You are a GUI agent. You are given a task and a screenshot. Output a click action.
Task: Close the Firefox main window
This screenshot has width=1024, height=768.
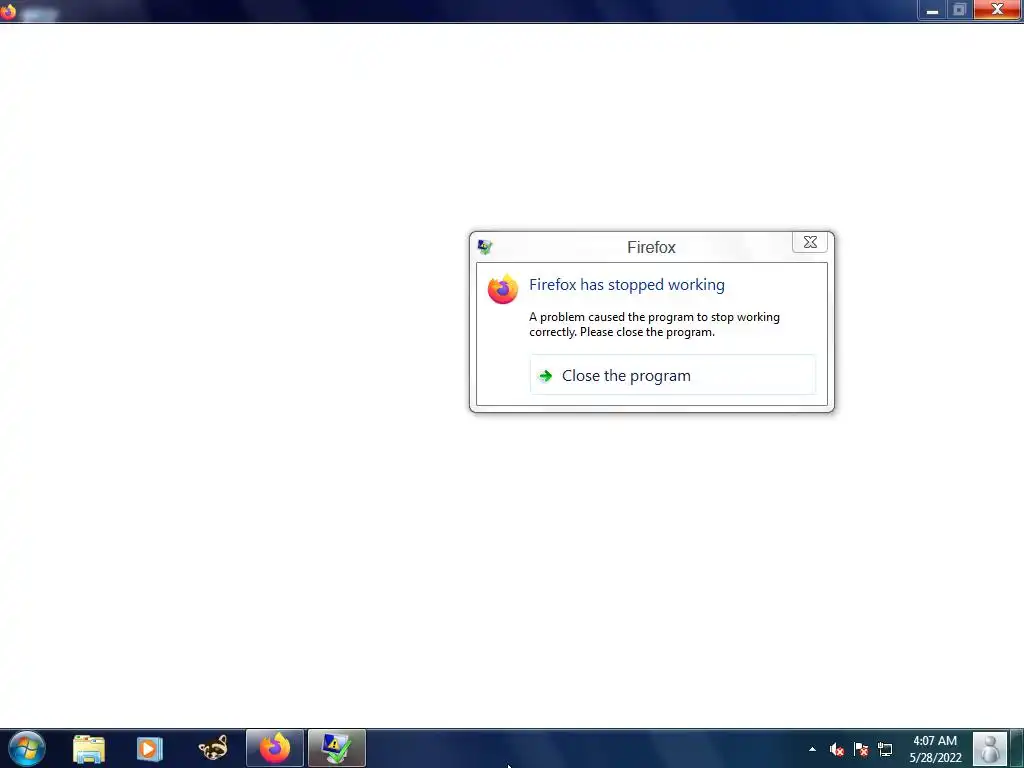tap(997, 9)
